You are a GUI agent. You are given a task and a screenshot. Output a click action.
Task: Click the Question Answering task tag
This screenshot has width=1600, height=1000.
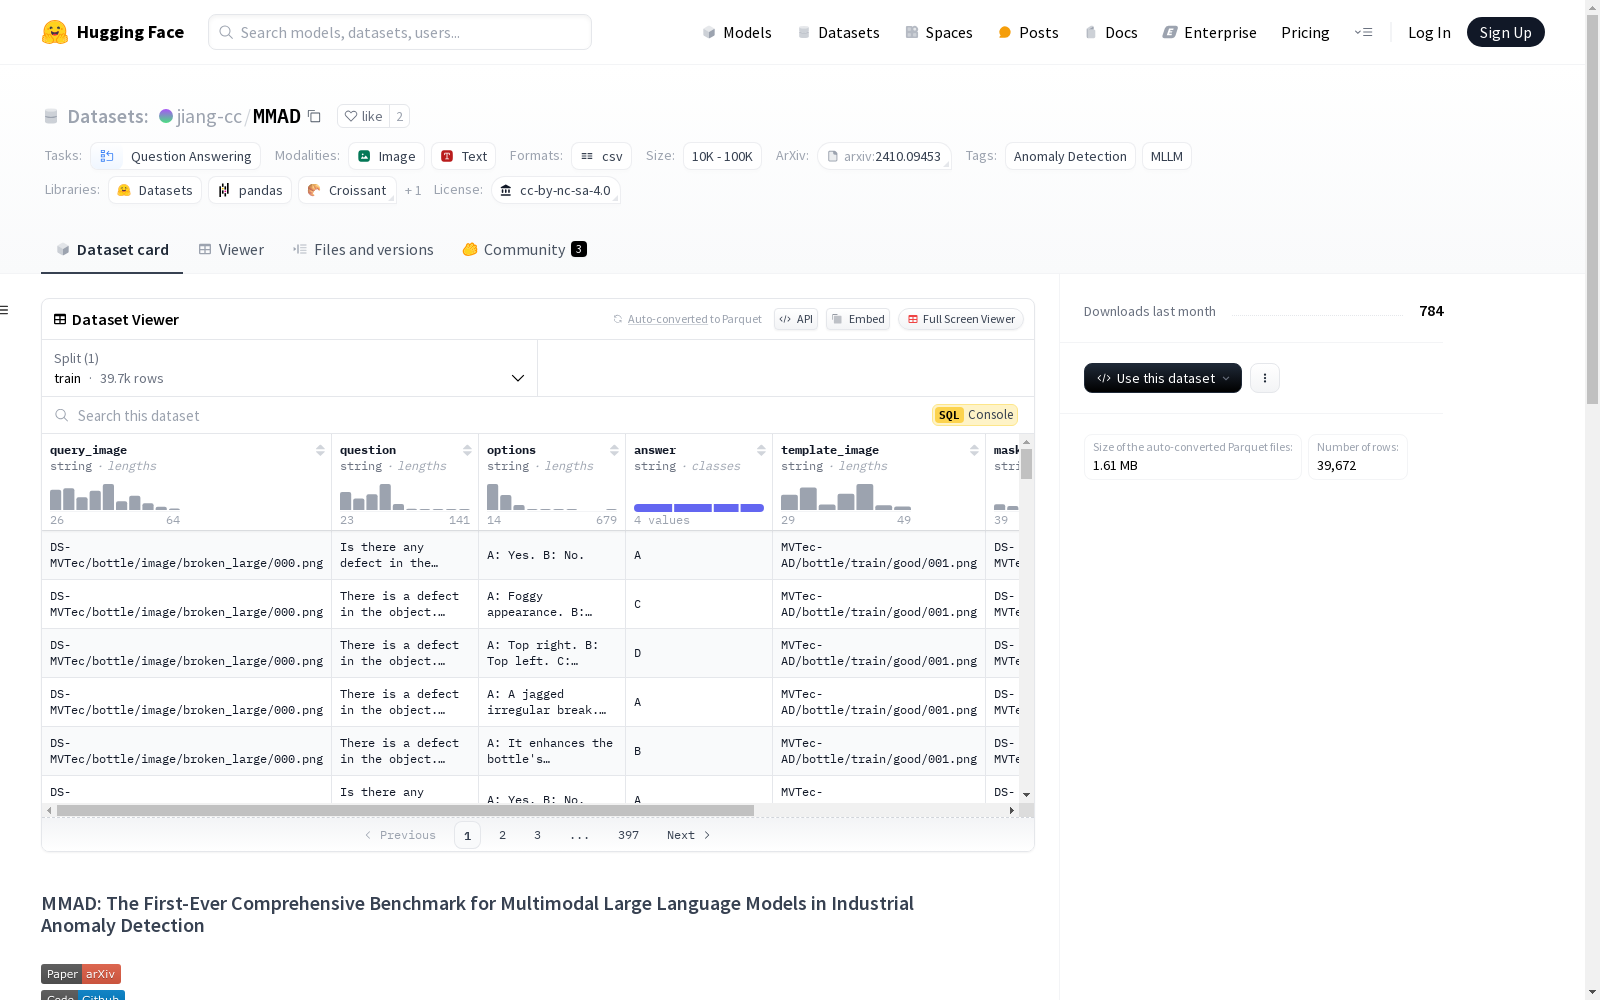tap(175, 156)
